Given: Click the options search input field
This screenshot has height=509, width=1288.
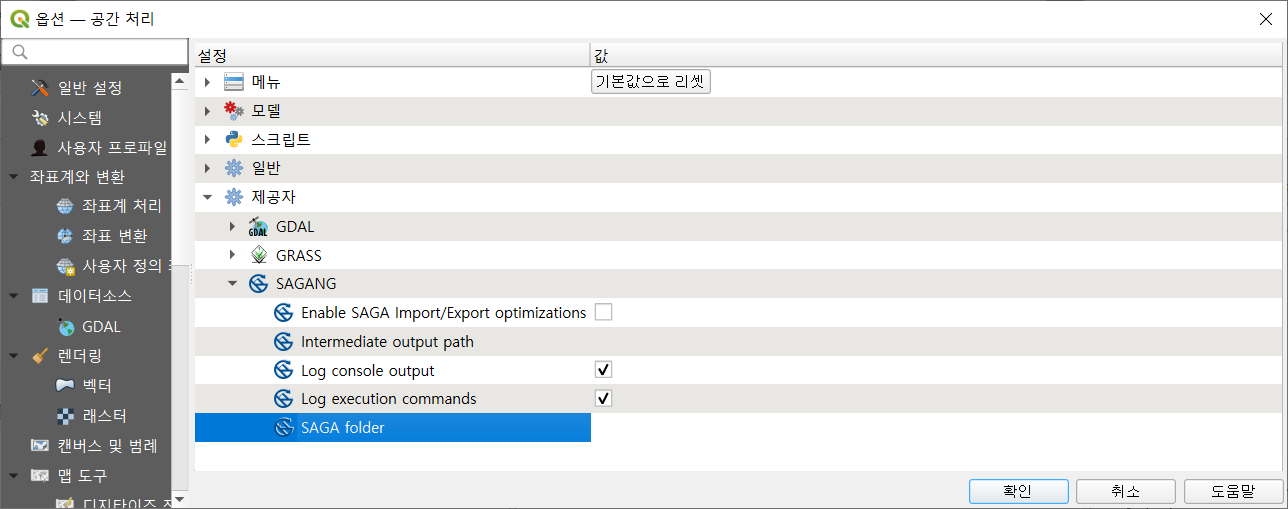Looking at the screenshot, I should [94, 52].
